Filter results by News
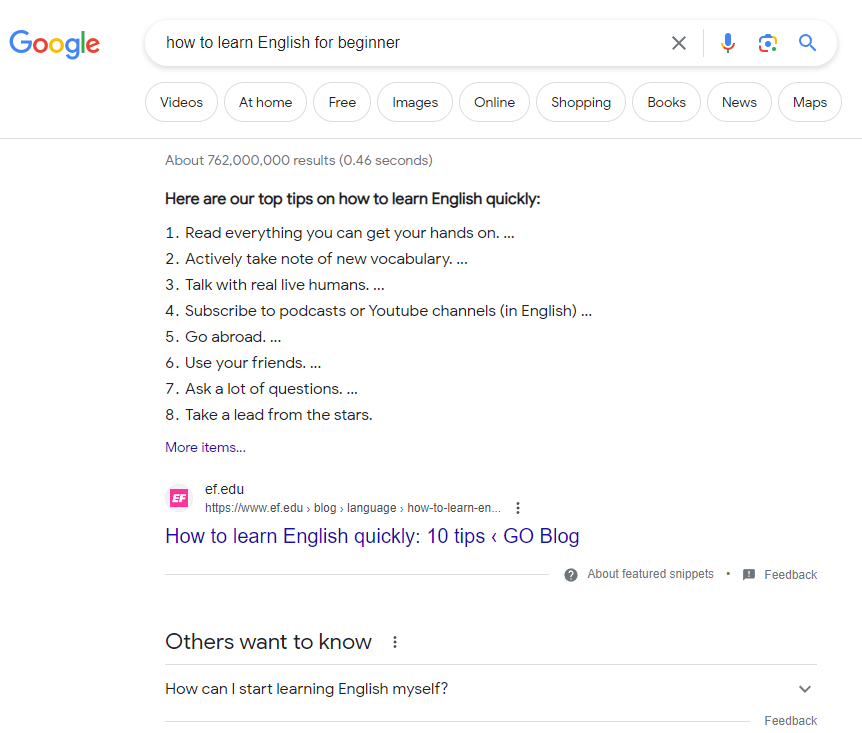Screen dimensions: 862x733 [739, 102]
